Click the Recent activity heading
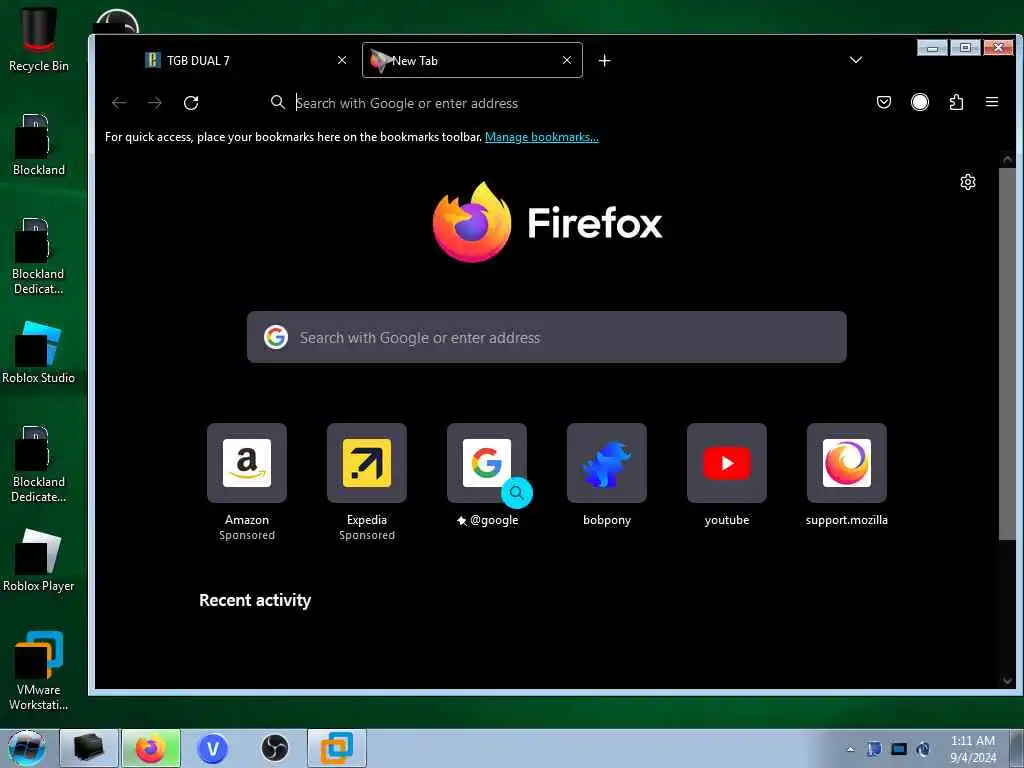1024x768 pixels. 255,600
